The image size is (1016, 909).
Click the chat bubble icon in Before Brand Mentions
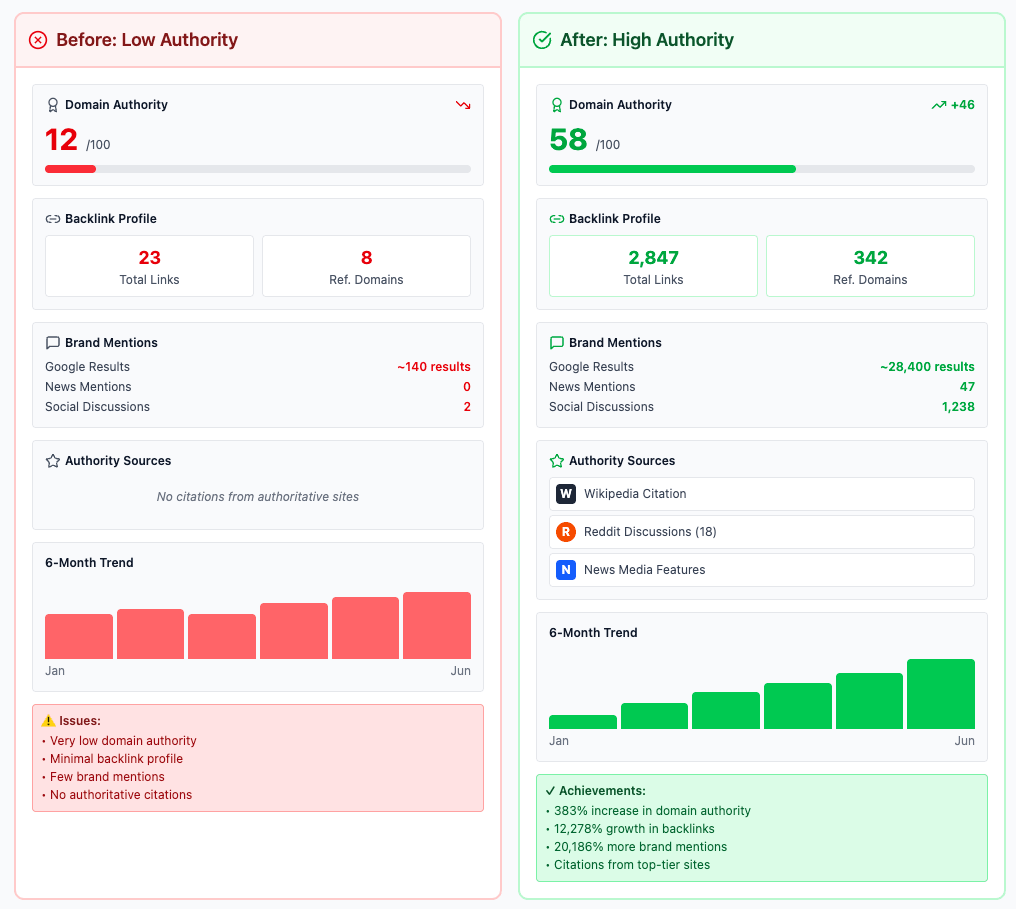pos(52,343)
